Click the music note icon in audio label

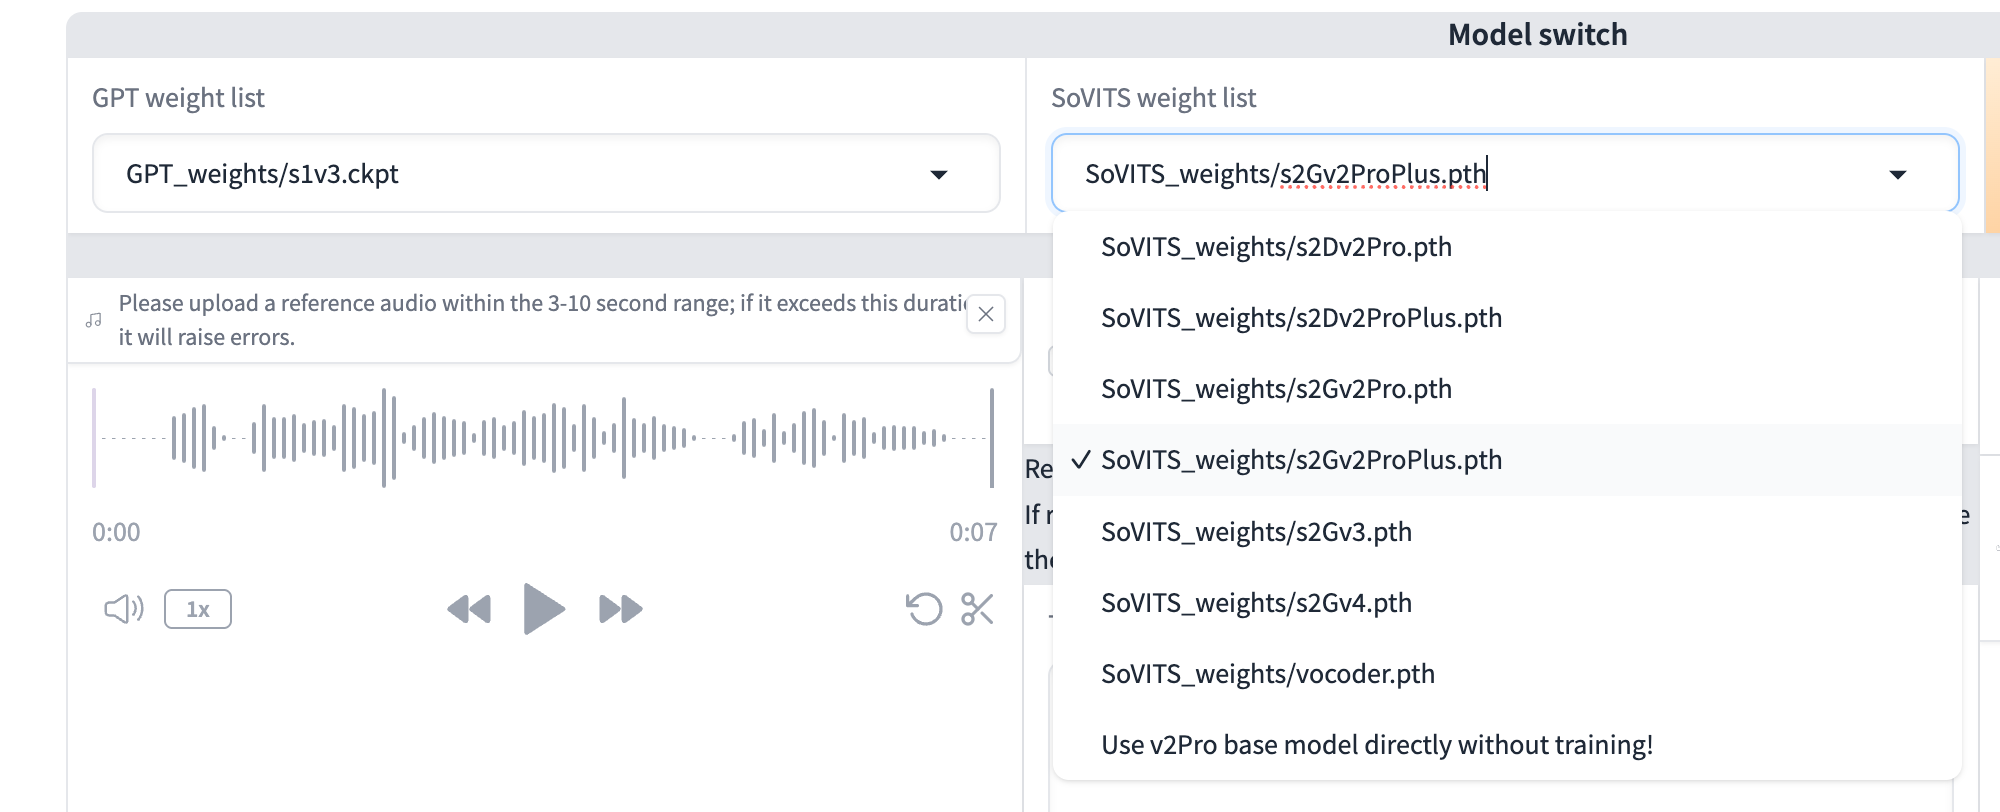[x=94, y=320]
